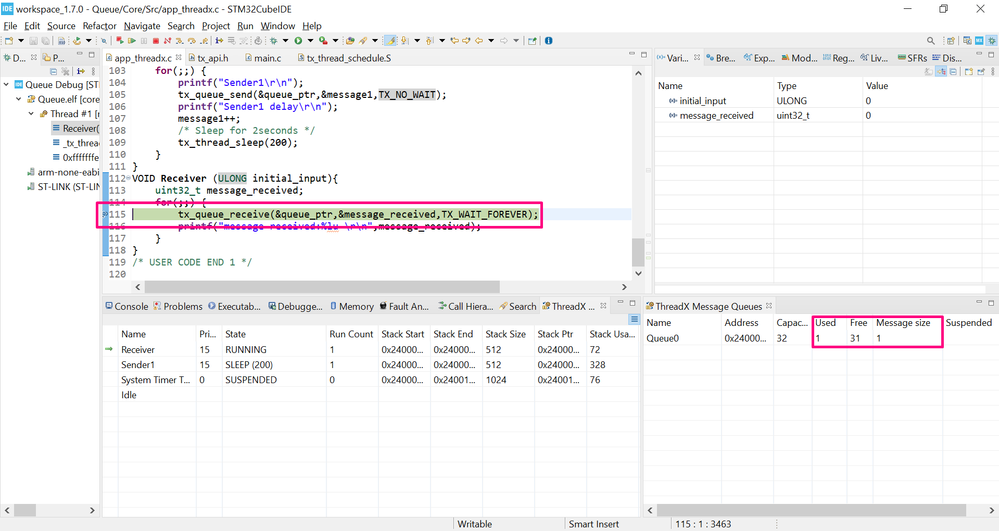Click the editor horizontal scrollbar thumb
The image size is (999, 531).
[322, 287]
